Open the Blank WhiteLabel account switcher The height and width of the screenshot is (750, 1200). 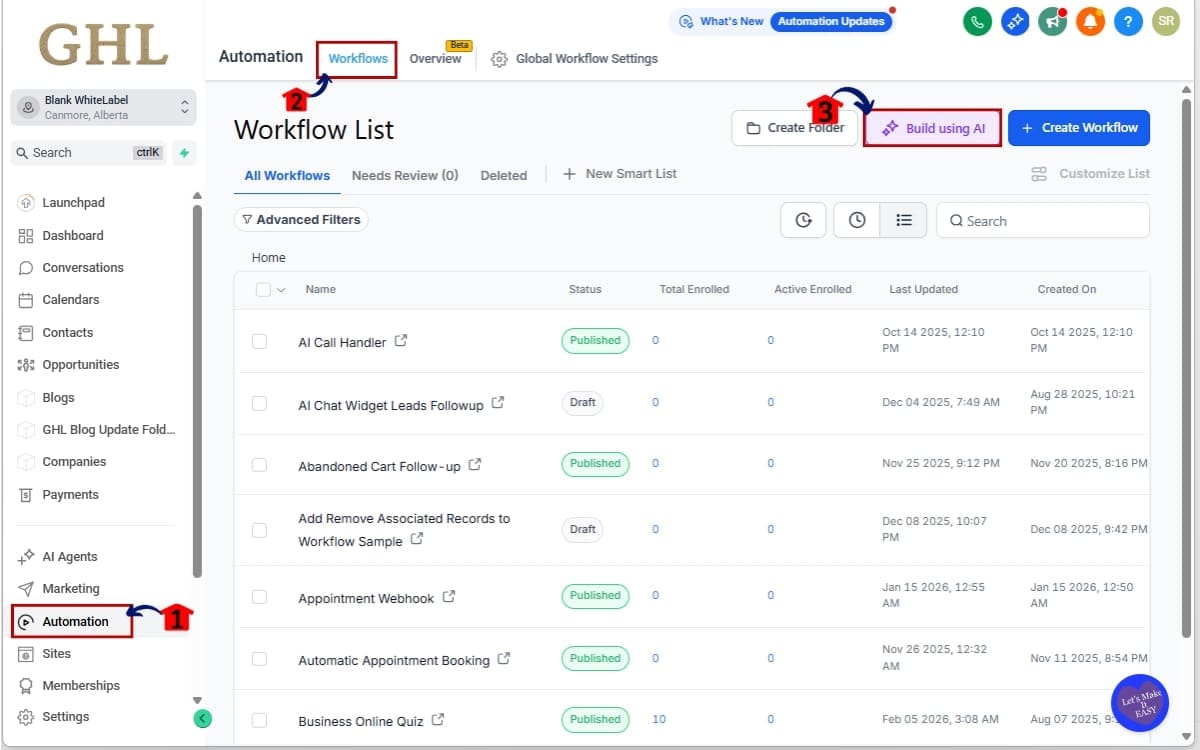point(103,107)
